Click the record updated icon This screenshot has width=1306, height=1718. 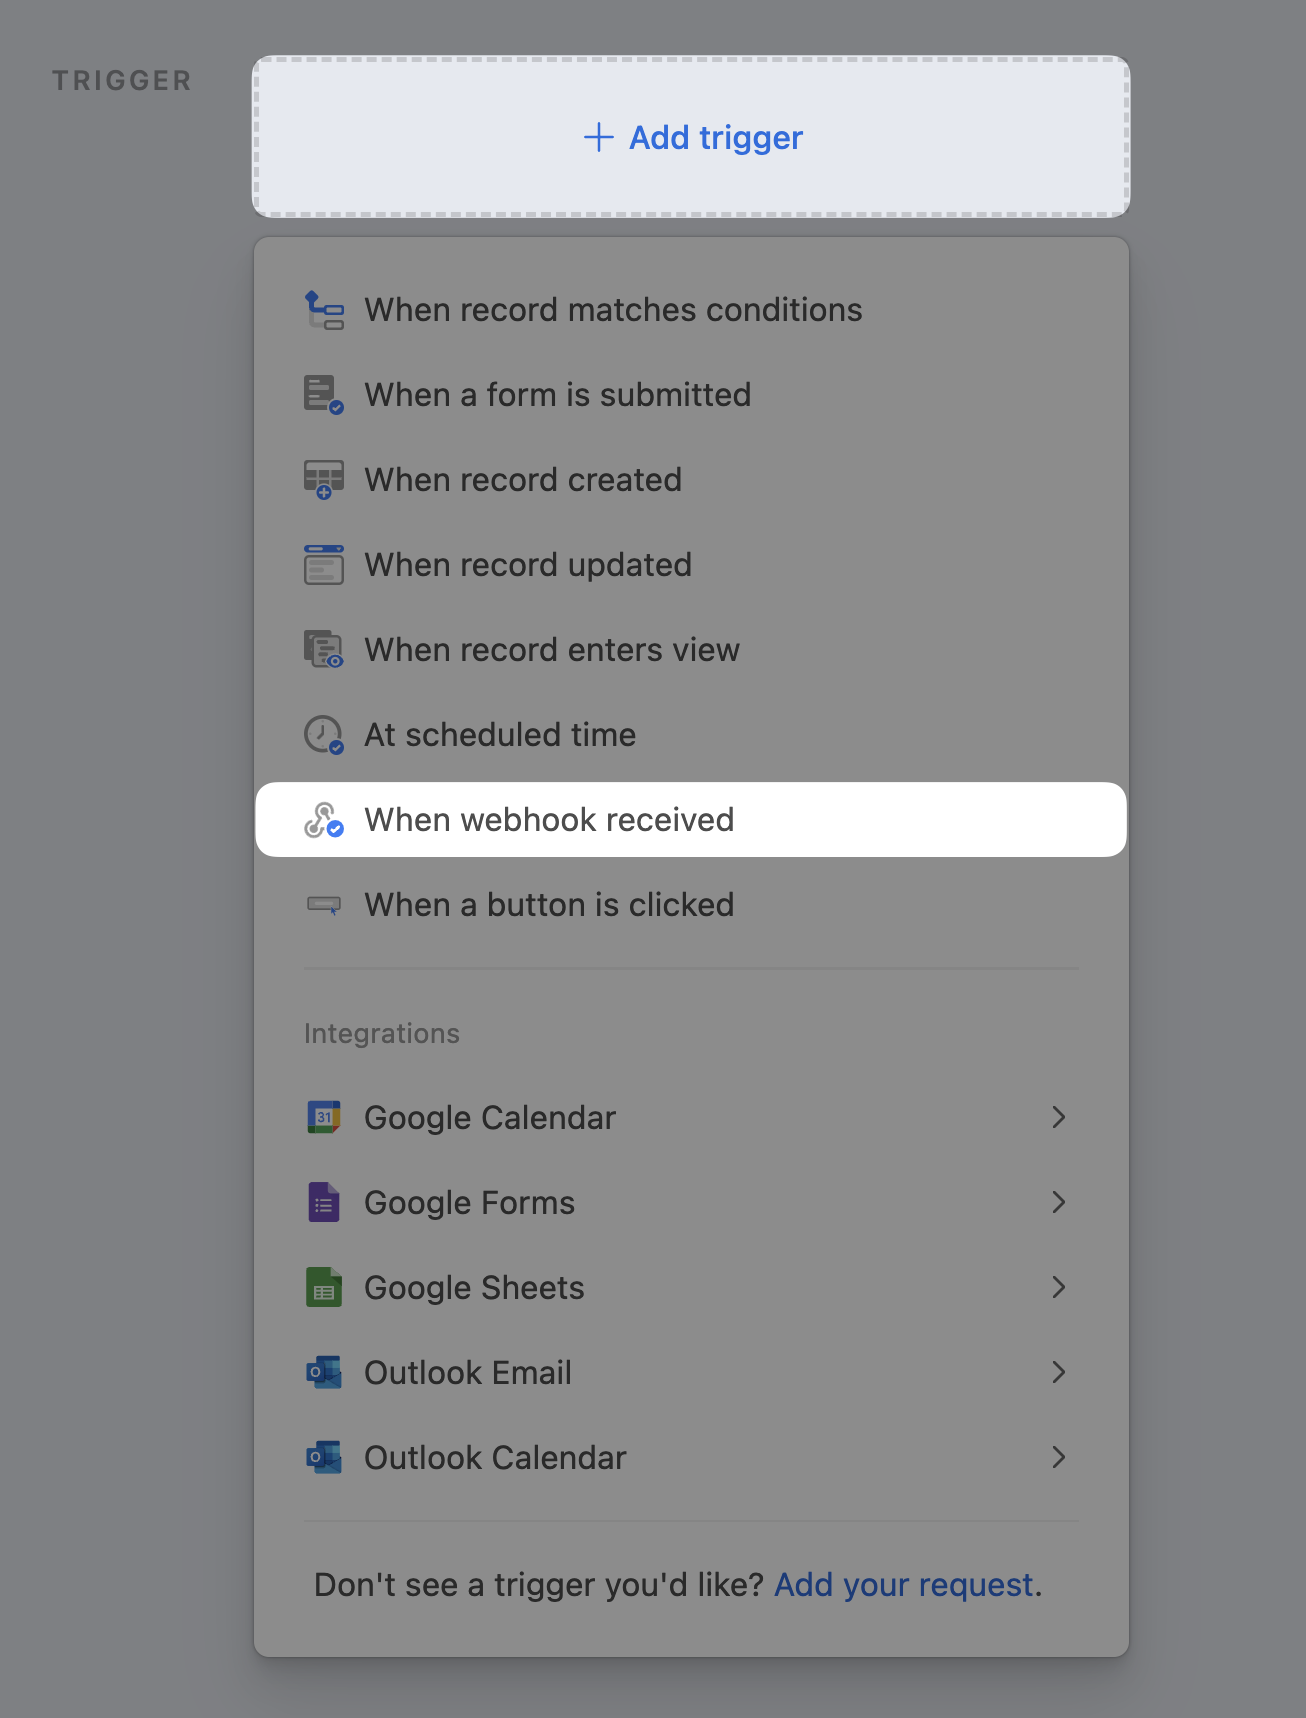[324, 565]
